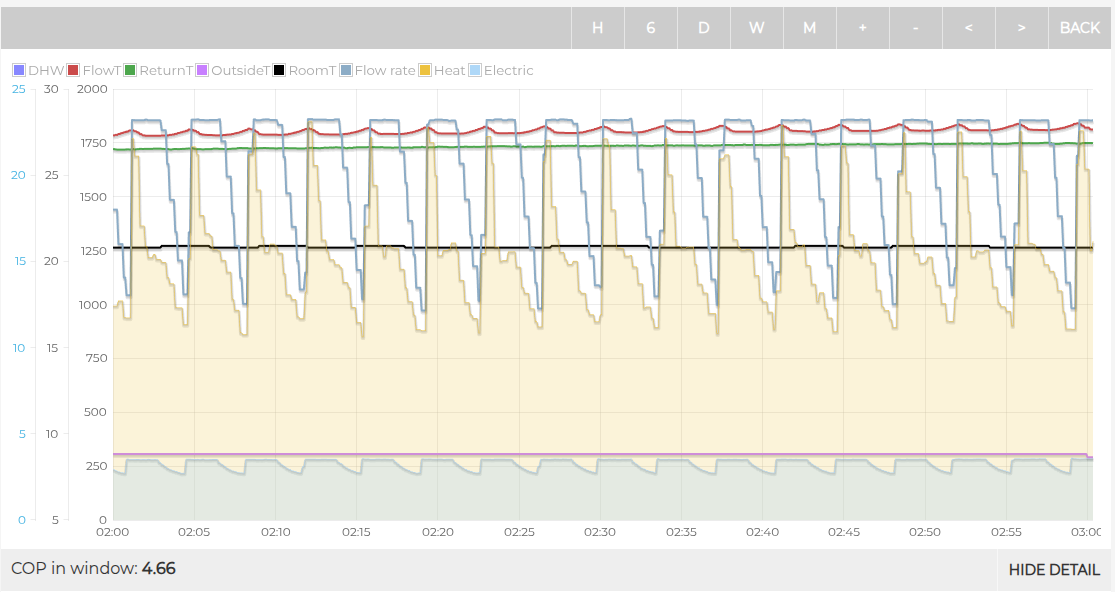Switch chart to Month view (M)

(810, 28)
